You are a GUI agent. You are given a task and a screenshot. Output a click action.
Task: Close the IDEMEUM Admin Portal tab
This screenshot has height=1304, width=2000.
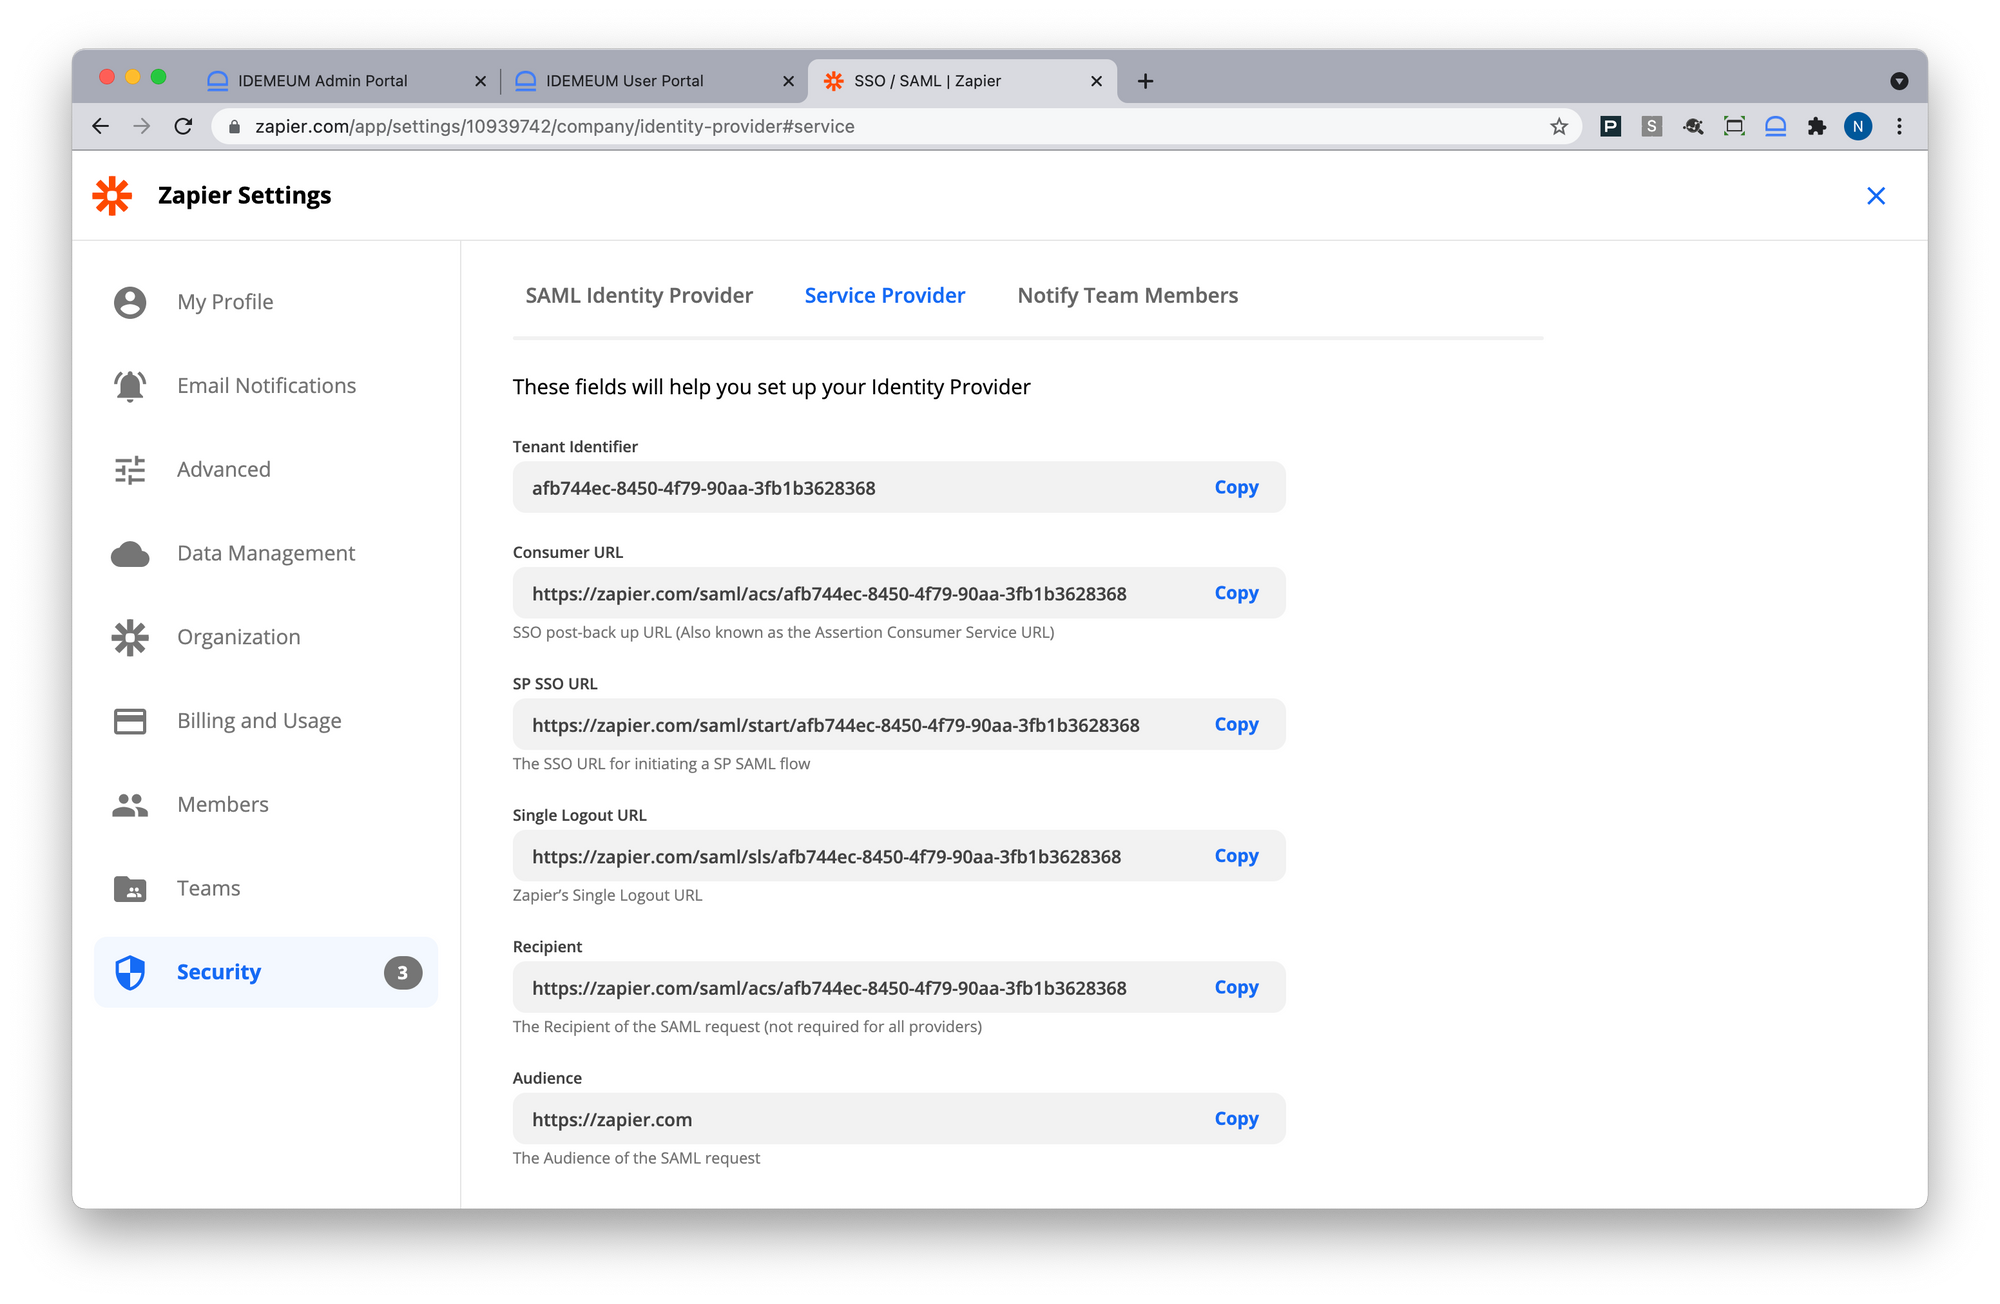tap(480, 81)
